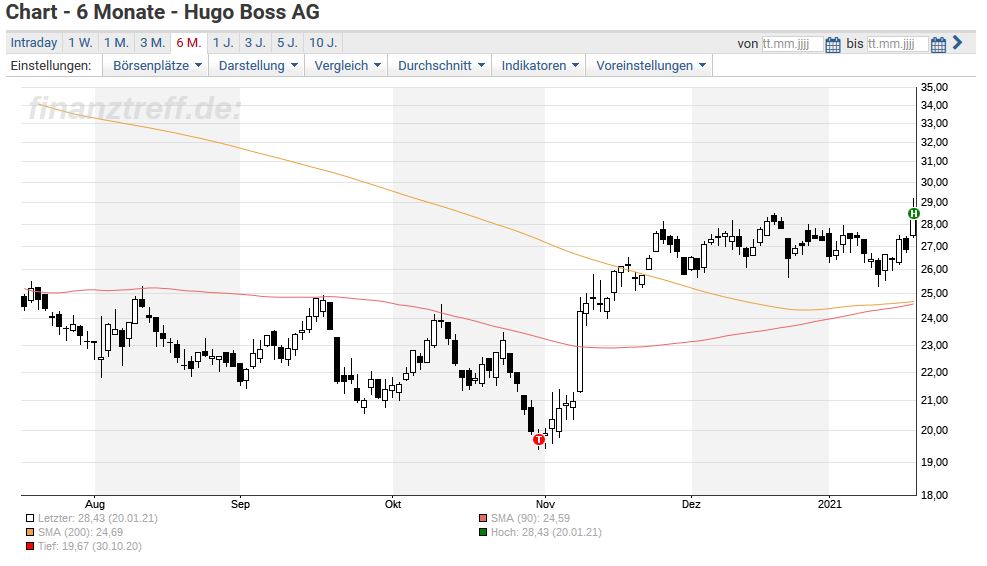The image size is (987, 566).
Task: Select the 1 W. time range tab
Action: 81,43
